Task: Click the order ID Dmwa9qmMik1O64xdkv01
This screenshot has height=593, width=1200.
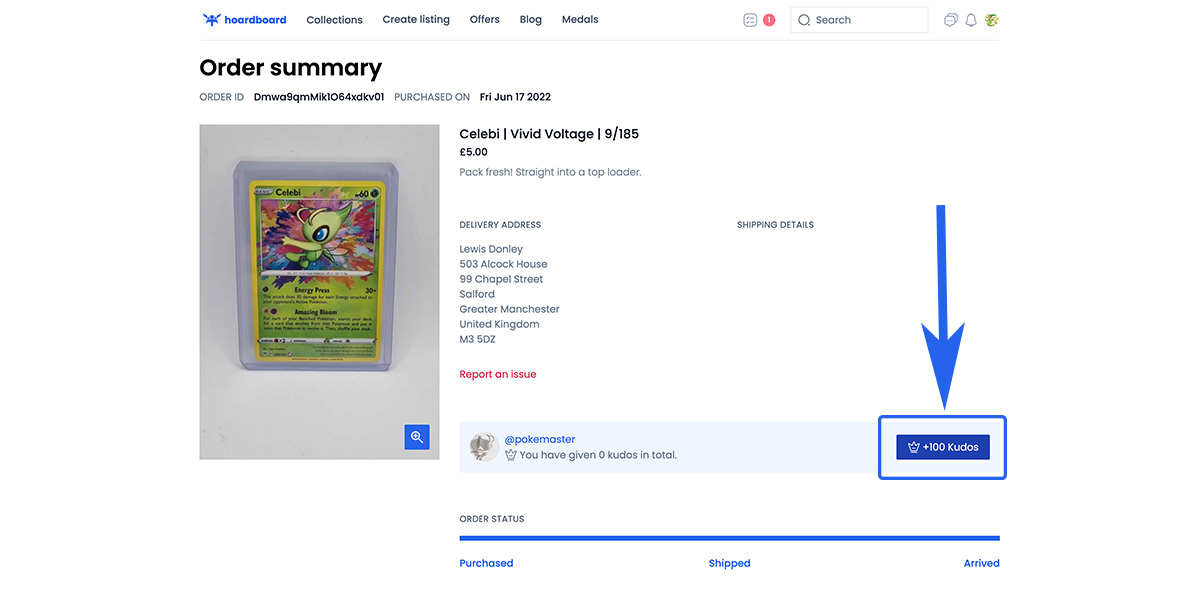Action: click(x=319, y=97)
